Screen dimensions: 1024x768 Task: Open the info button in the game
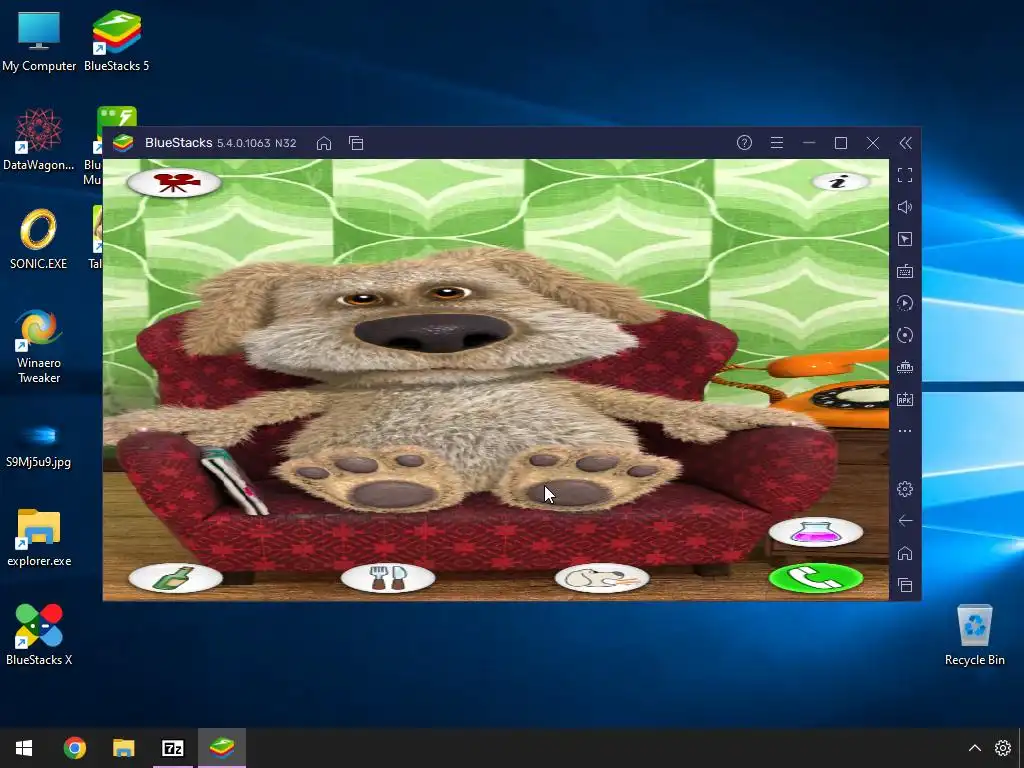pos(840,182)
